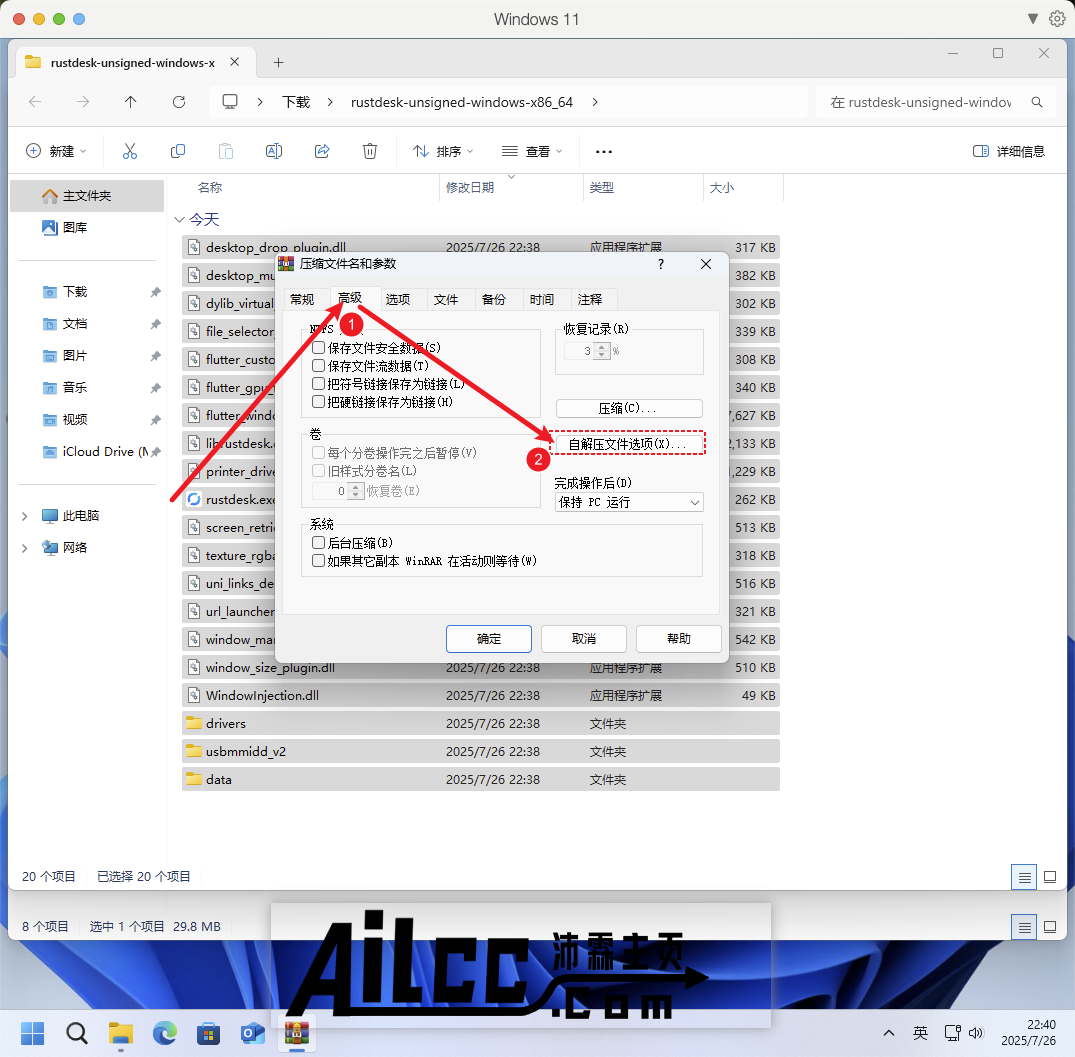Click the question mark help icon in WinRAR dialog
The image size is (1075, 1057).
click(661, 264)
